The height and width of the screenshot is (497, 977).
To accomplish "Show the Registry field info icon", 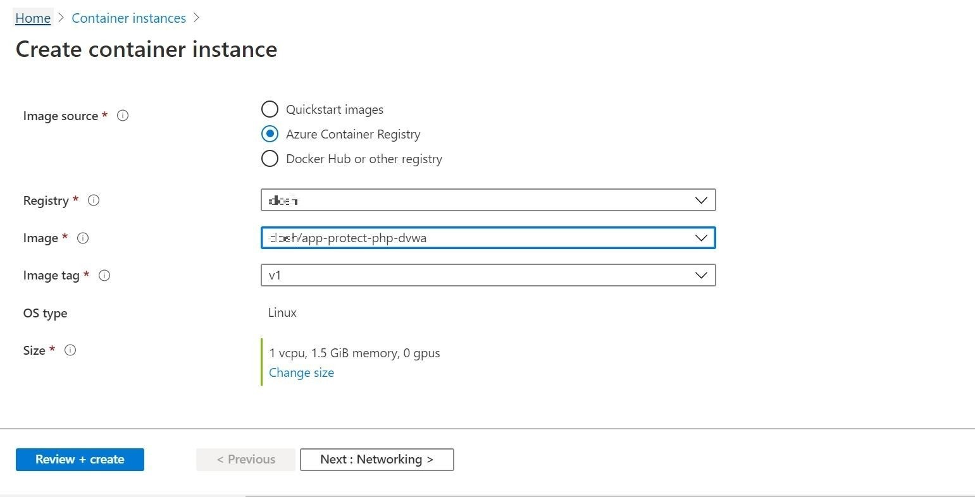I will click(x=93, y=200).
